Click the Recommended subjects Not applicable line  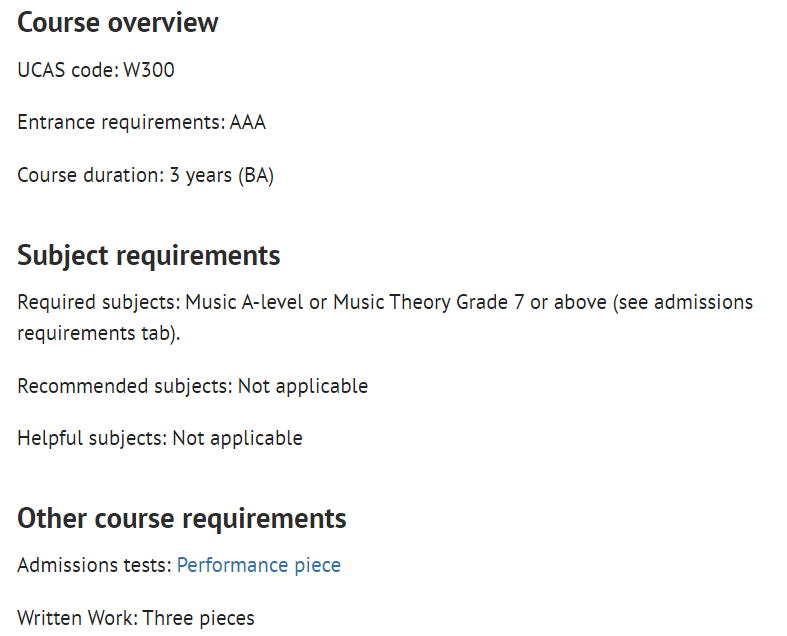click(193, 387)
